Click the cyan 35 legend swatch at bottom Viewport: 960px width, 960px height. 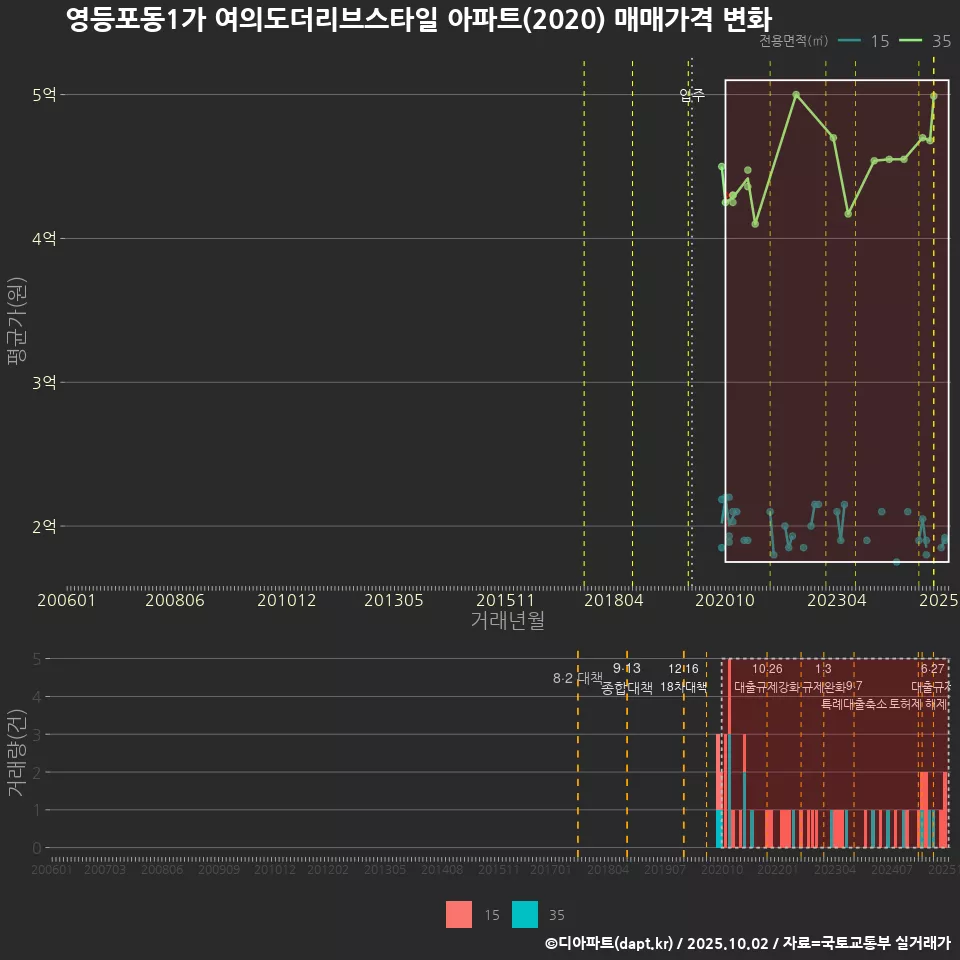[525, 914]
